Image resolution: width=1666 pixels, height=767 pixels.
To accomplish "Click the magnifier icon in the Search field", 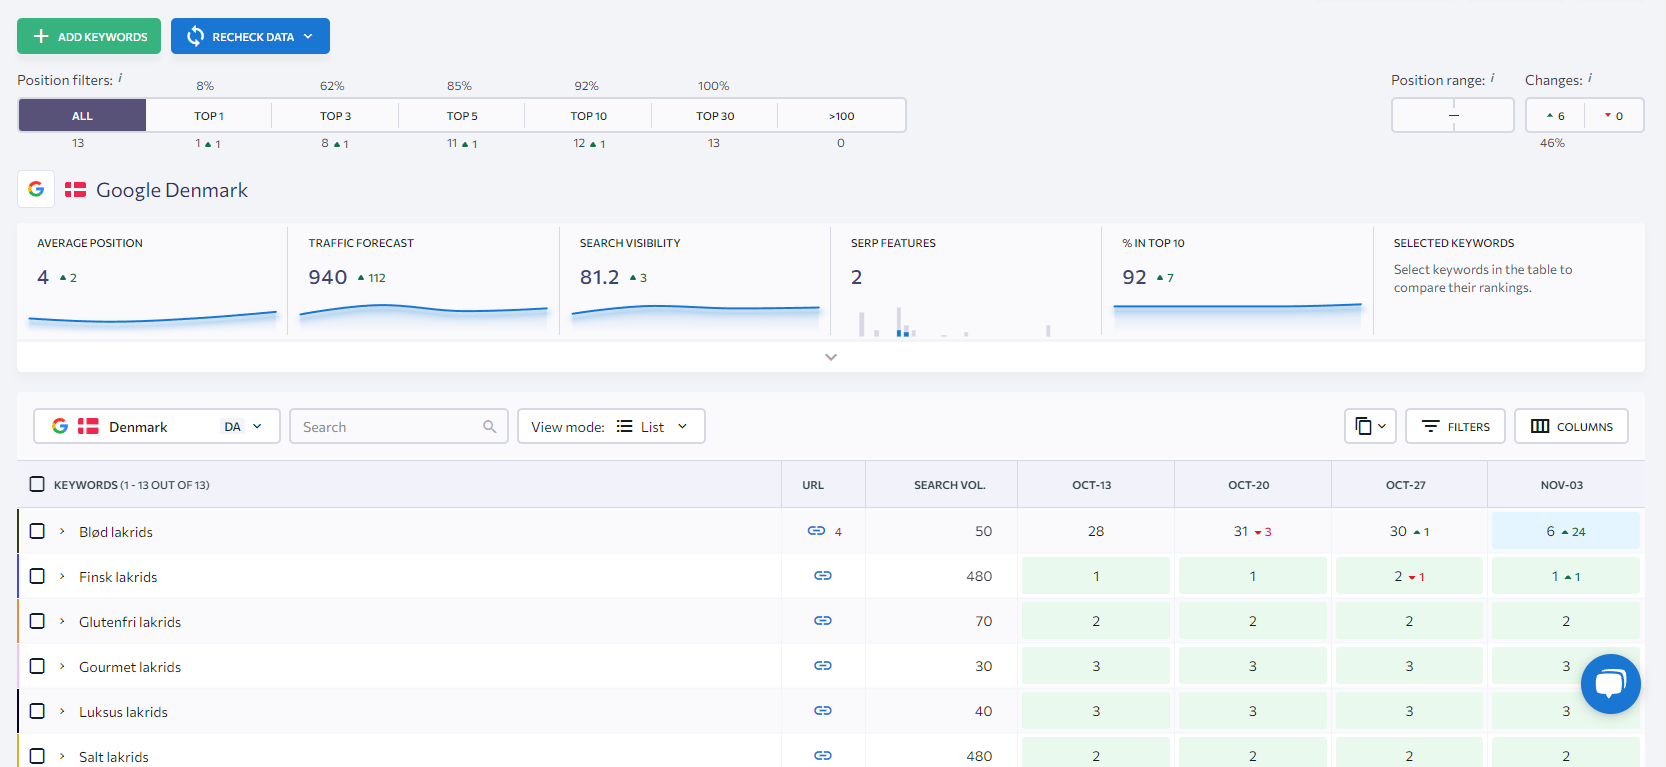I will pos(490,426).
